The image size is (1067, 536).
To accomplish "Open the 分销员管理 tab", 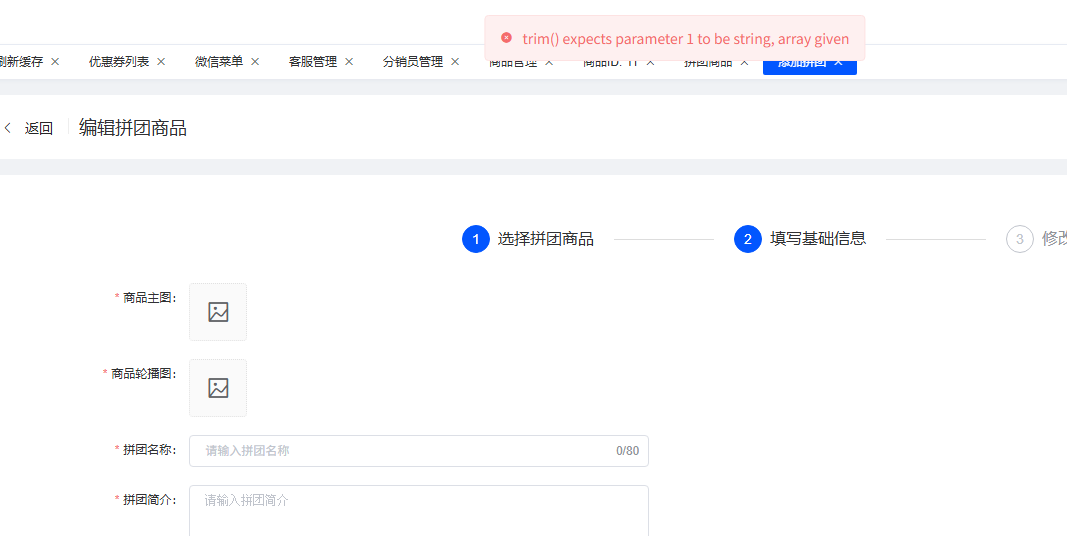I will coord(412,61).
